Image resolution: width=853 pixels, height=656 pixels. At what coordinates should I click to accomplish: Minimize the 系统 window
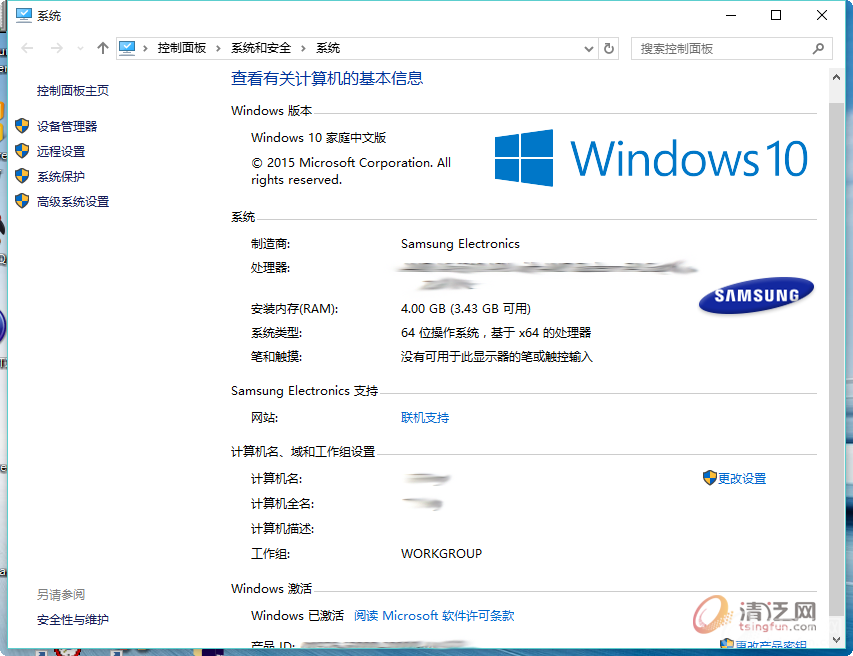[x=731, y=15]
